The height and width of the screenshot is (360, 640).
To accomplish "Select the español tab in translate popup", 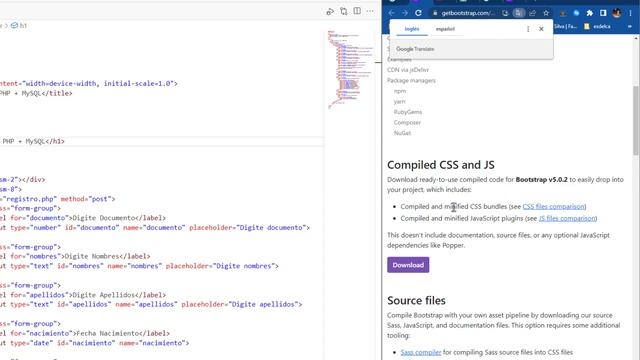I will tap(445, 29).
